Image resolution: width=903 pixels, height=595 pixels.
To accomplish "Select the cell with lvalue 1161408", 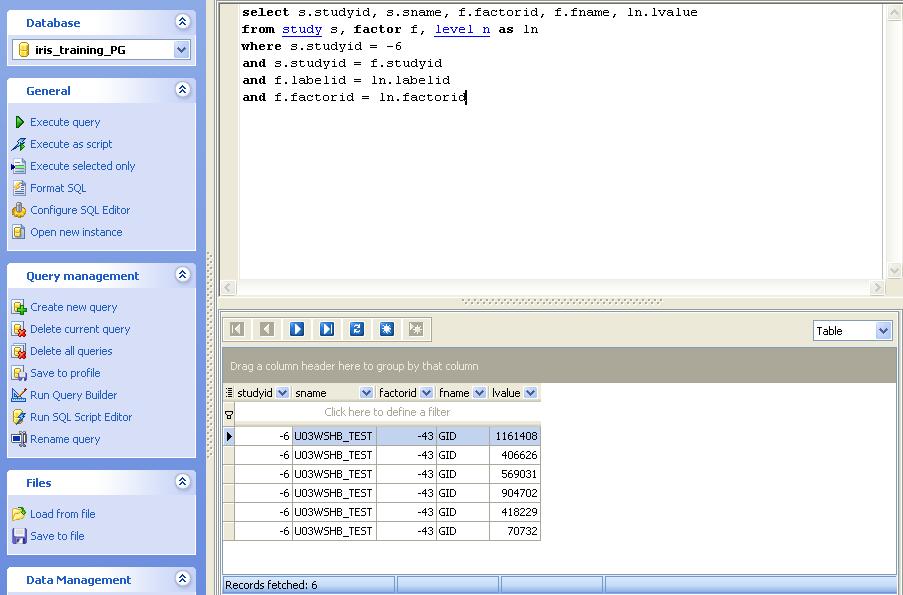I will 515,436.
